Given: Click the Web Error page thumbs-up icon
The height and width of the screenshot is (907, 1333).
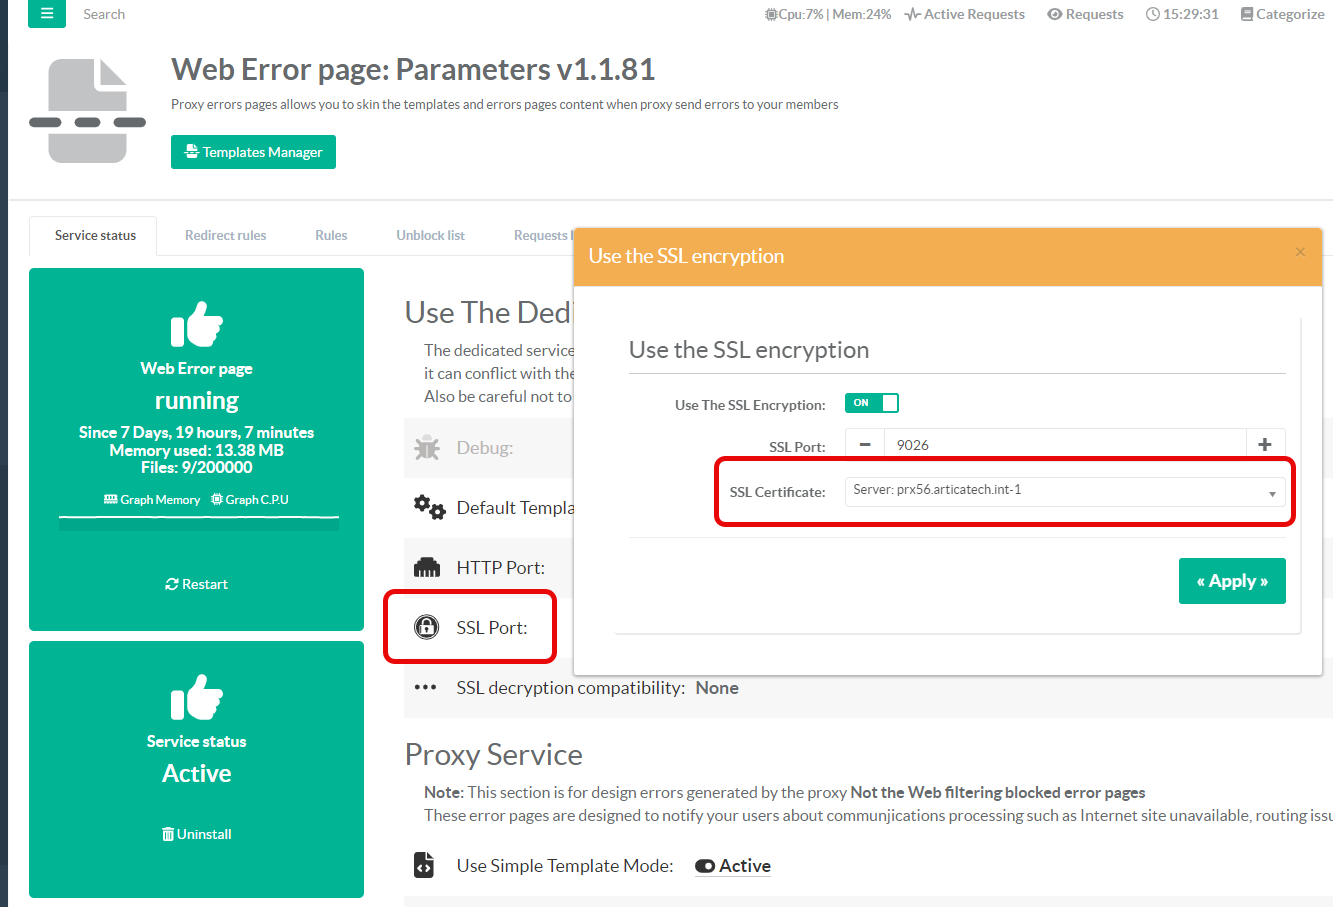Looking at the screenshot, I should [197, 324].
